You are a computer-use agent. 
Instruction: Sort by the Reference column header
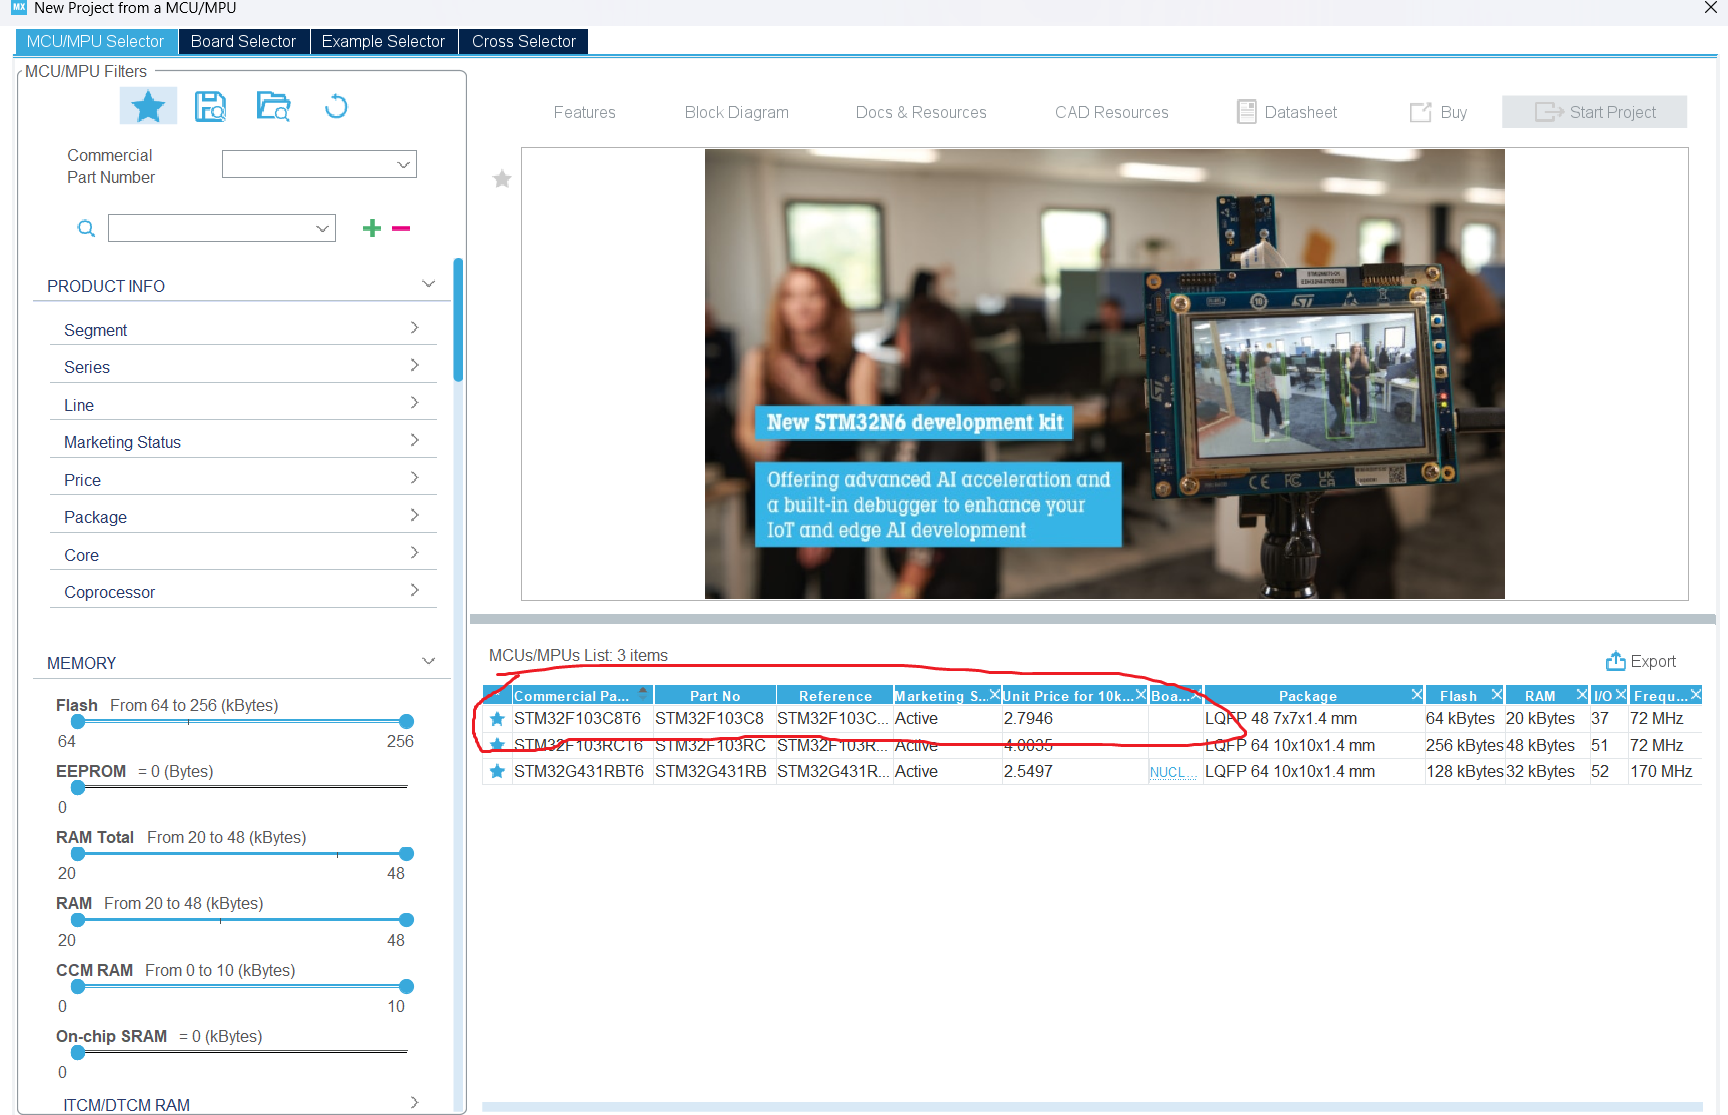click(x=835, y=696)
